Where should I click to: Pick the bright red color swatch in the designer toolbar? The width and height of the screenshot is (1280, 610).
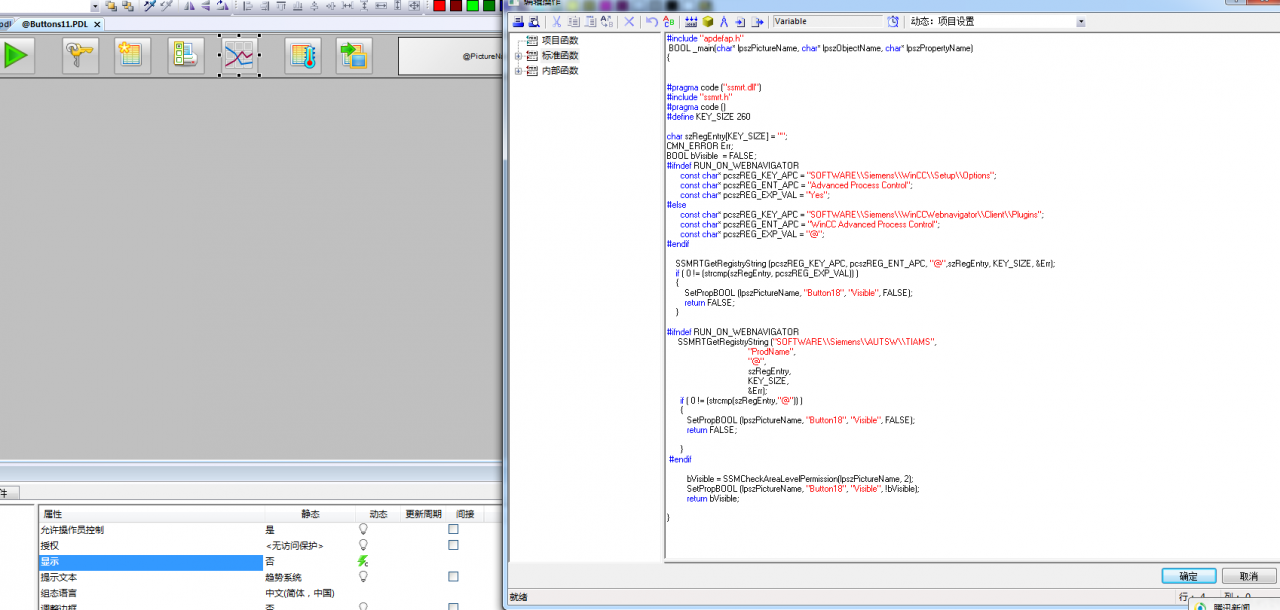click(x=439, y=5)
